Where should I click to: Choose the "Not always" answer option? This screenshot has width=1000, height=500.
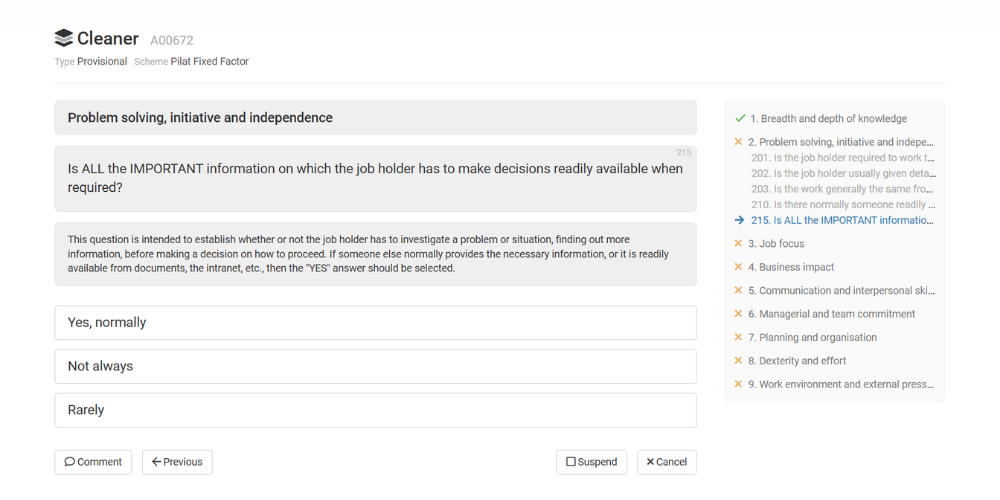[375, 366]
